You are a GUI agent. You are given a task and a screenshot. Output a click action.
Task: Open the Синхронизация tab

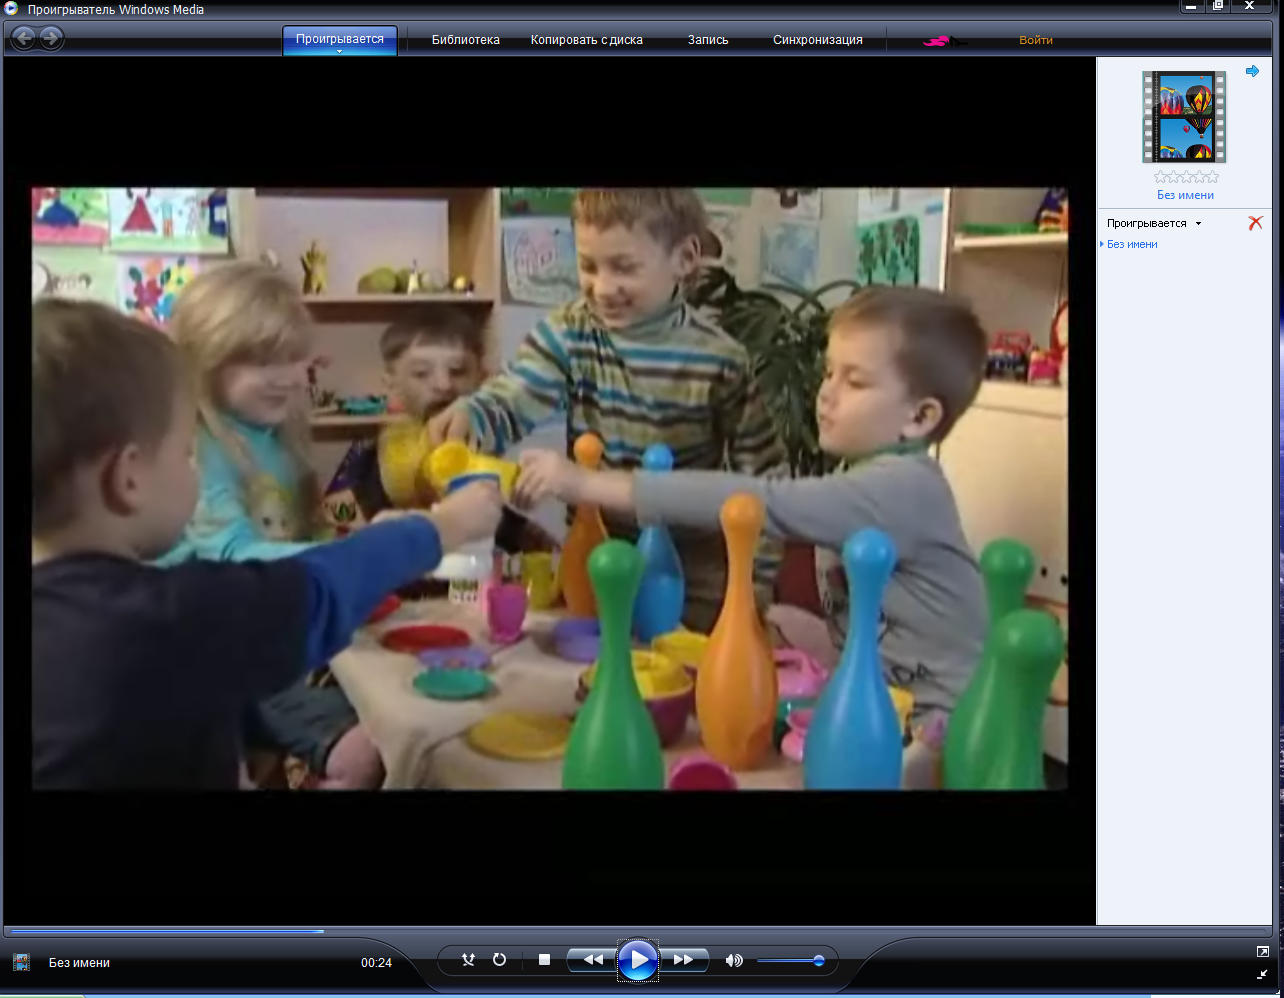817,40
